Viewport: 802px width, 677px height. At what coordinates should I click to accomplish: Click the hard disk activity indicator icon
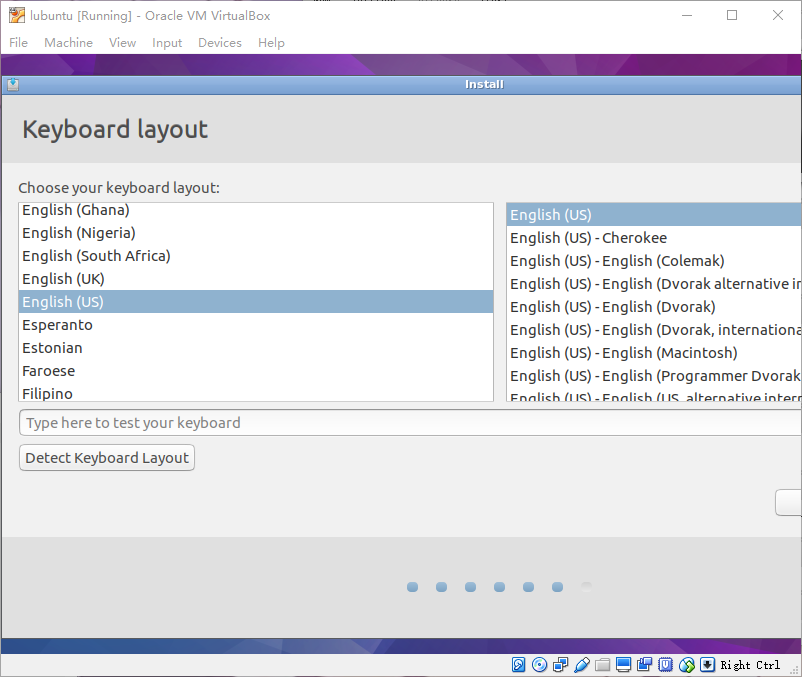click(519, 665)
